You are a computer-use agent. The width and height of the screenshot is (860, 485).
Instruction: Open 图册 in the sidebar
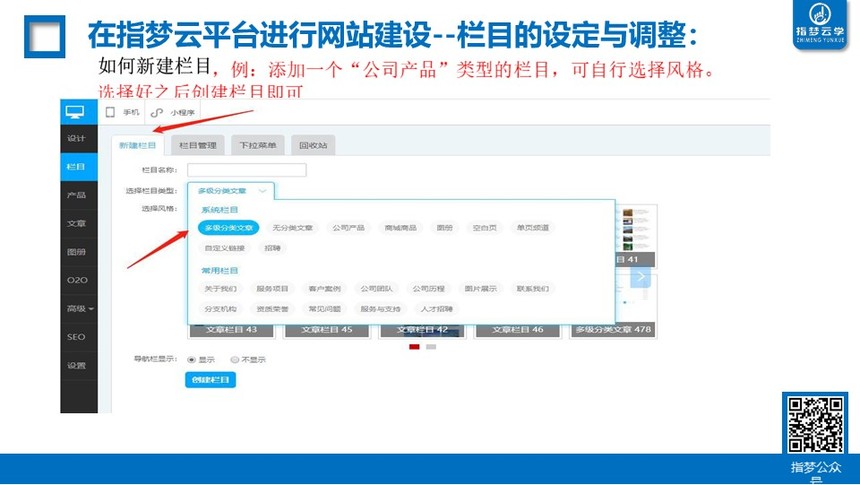click(x=77, y=252)
